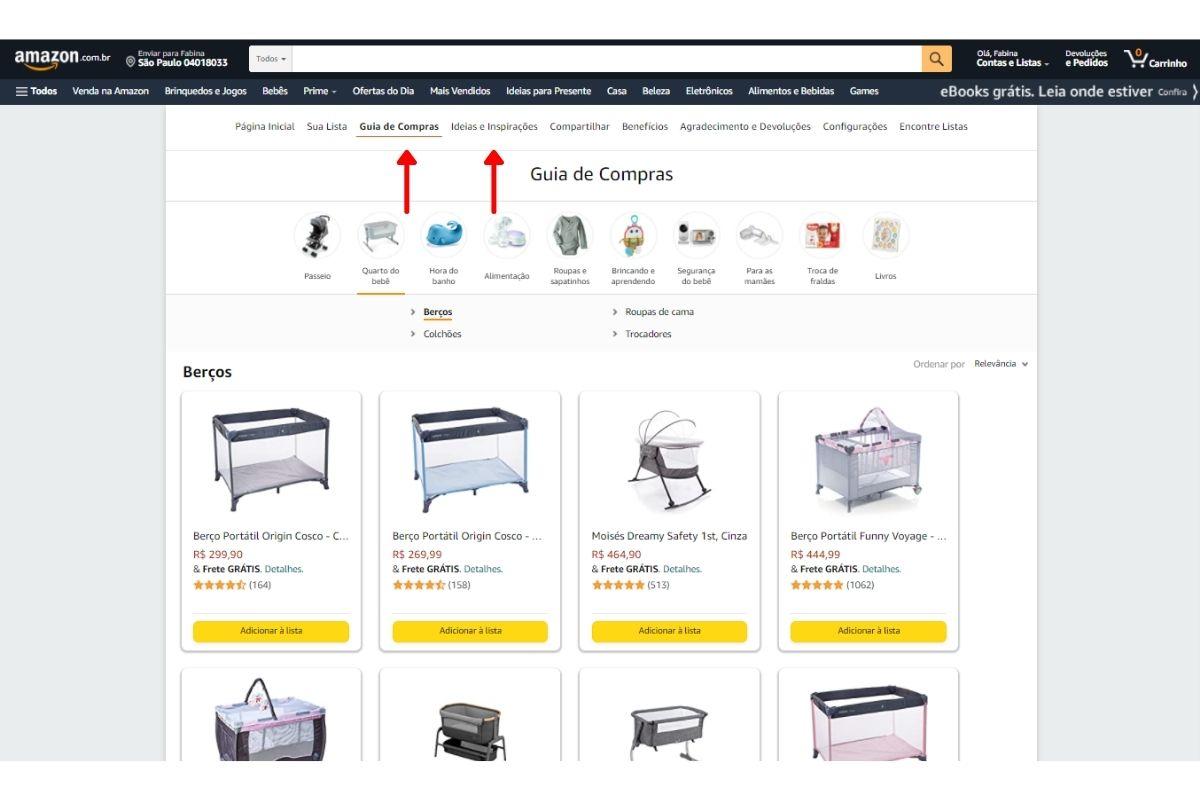Image resolution: width=1200 pixels, height=800 pixels.
Task: Click the orange search magnifier button
Action: 936,59
